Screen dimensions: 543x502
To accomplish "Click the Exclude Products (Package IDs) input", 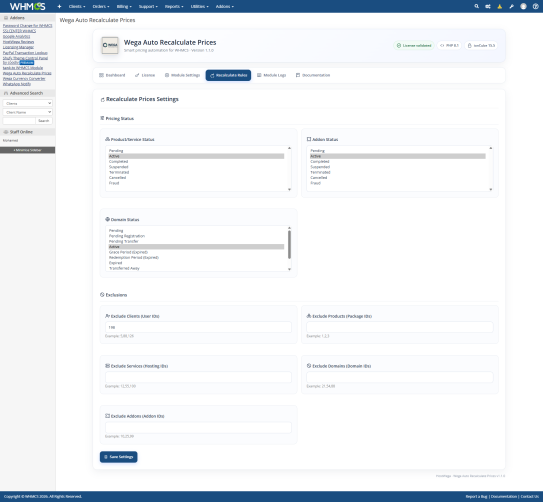I will [x=400, y=327].
